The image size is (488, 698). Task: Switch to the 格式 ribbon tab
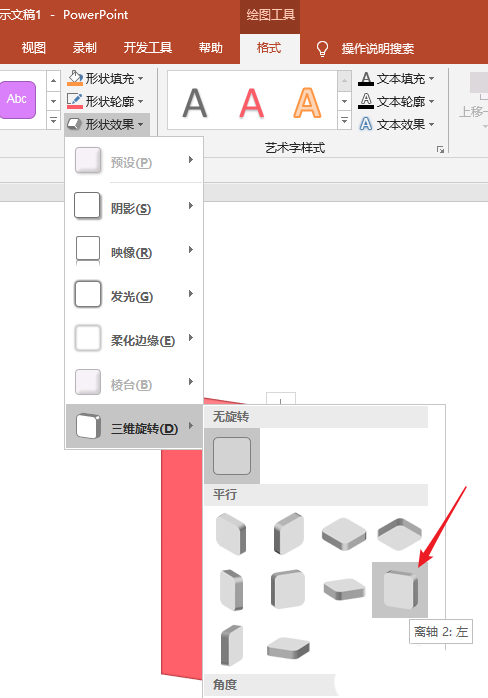[x=269, y=48]
